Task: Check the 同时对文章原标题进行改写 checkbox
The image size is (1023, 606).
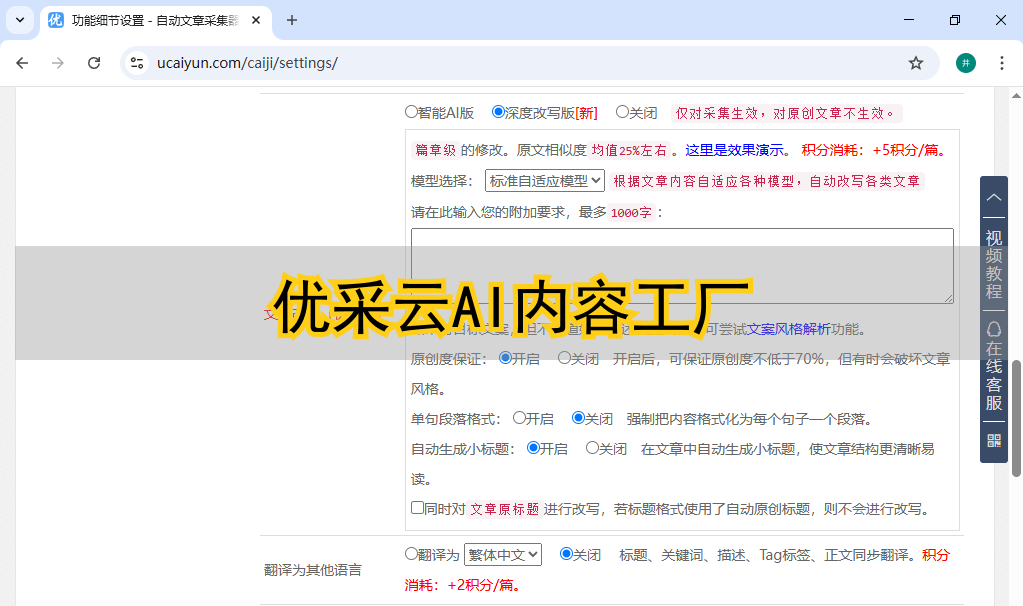Action: (418, 508)
